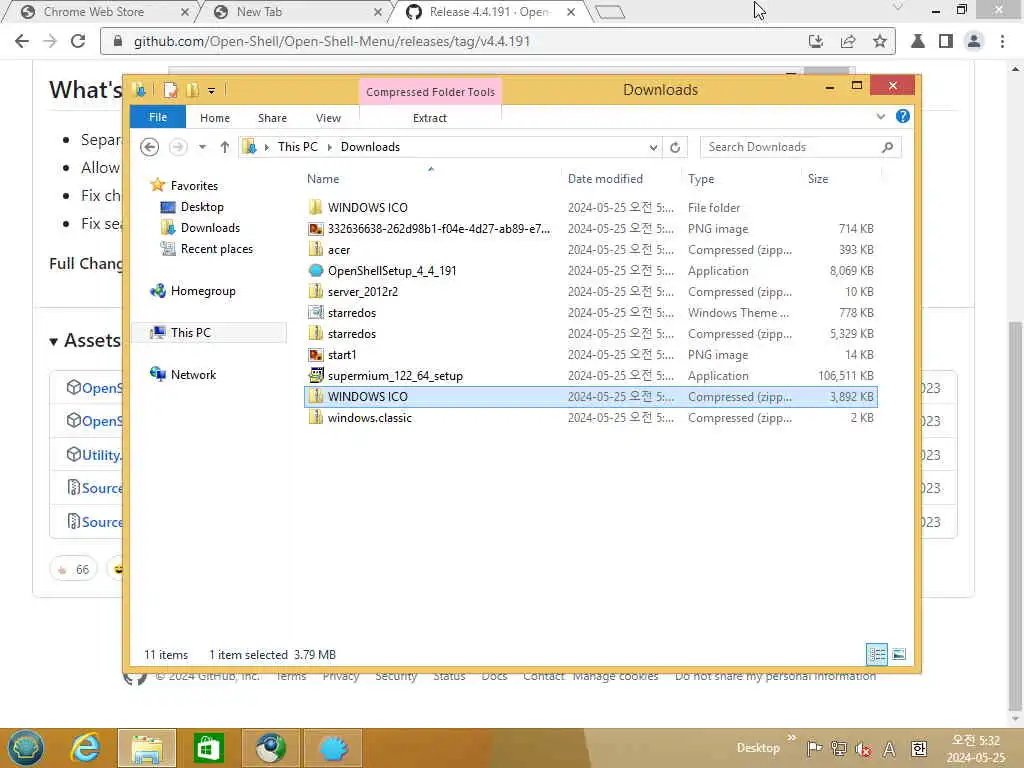Select windows.classic zip file
This screenshot has width=1024, height=768.
(x=590, y=417)
